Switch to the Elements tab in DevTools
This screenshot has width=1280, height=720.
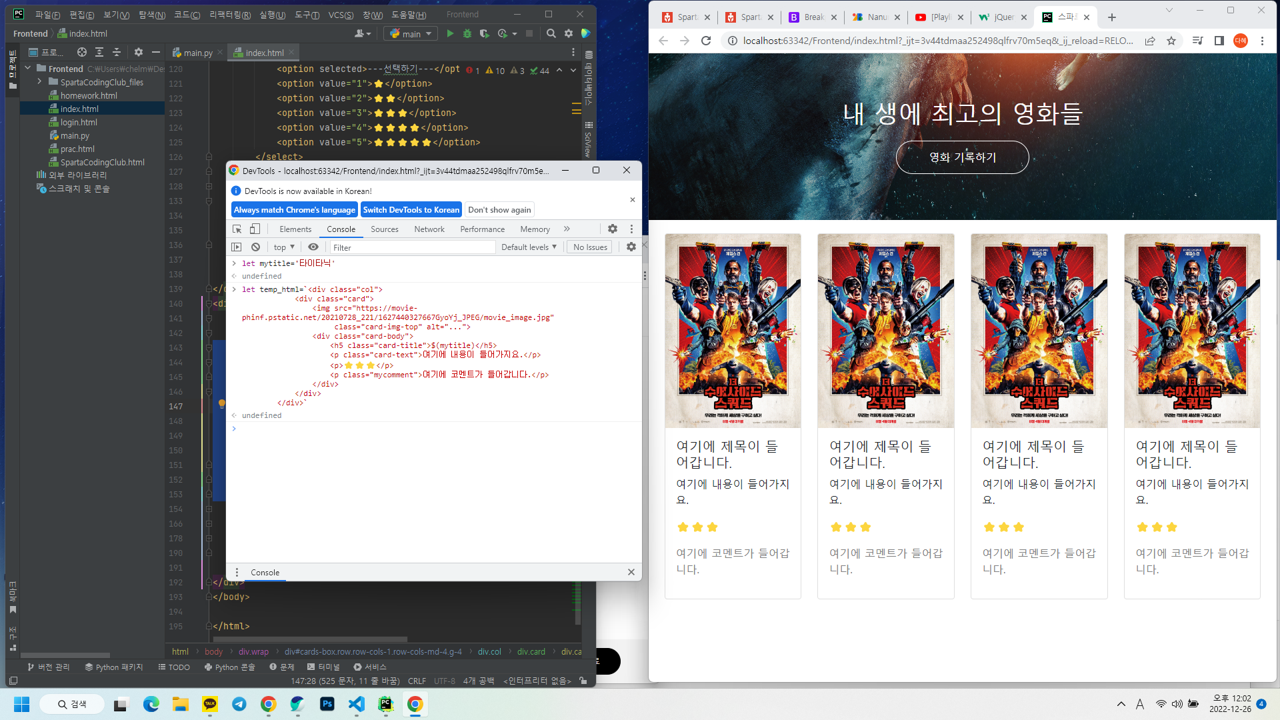tap(295, 229)
